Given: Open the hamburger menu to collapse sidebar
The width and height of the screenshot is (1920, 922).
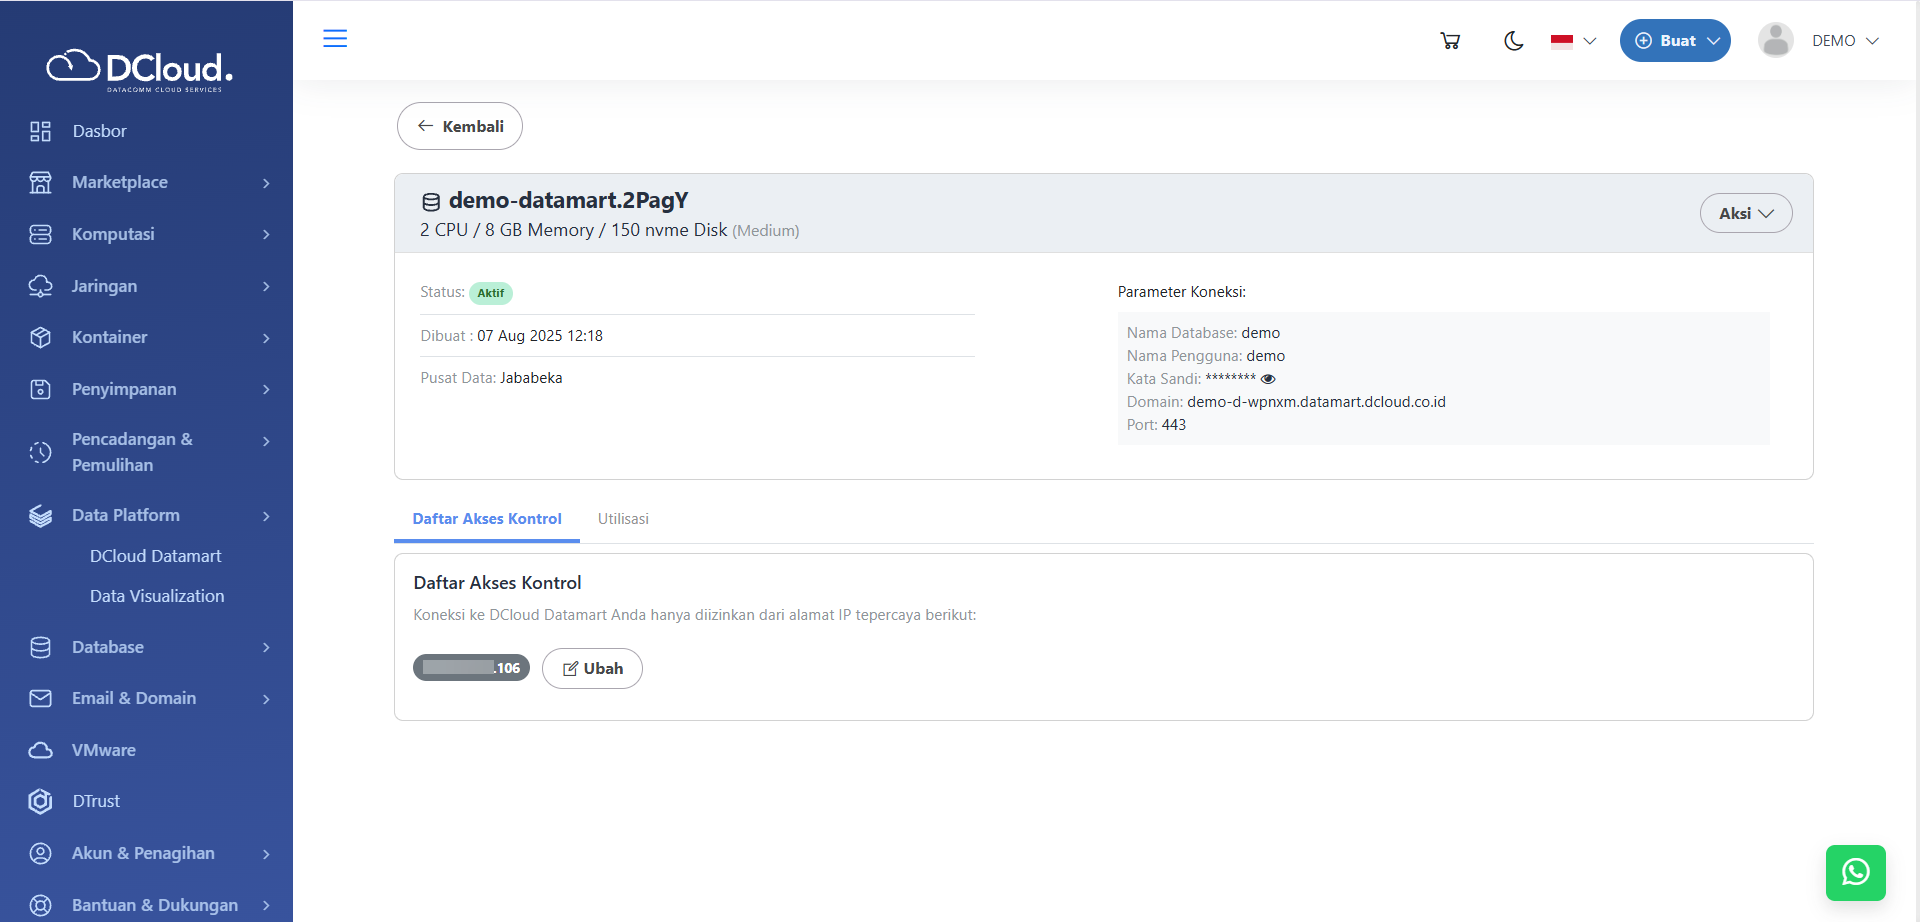Looking at the screenshot, I should point(335,39).
